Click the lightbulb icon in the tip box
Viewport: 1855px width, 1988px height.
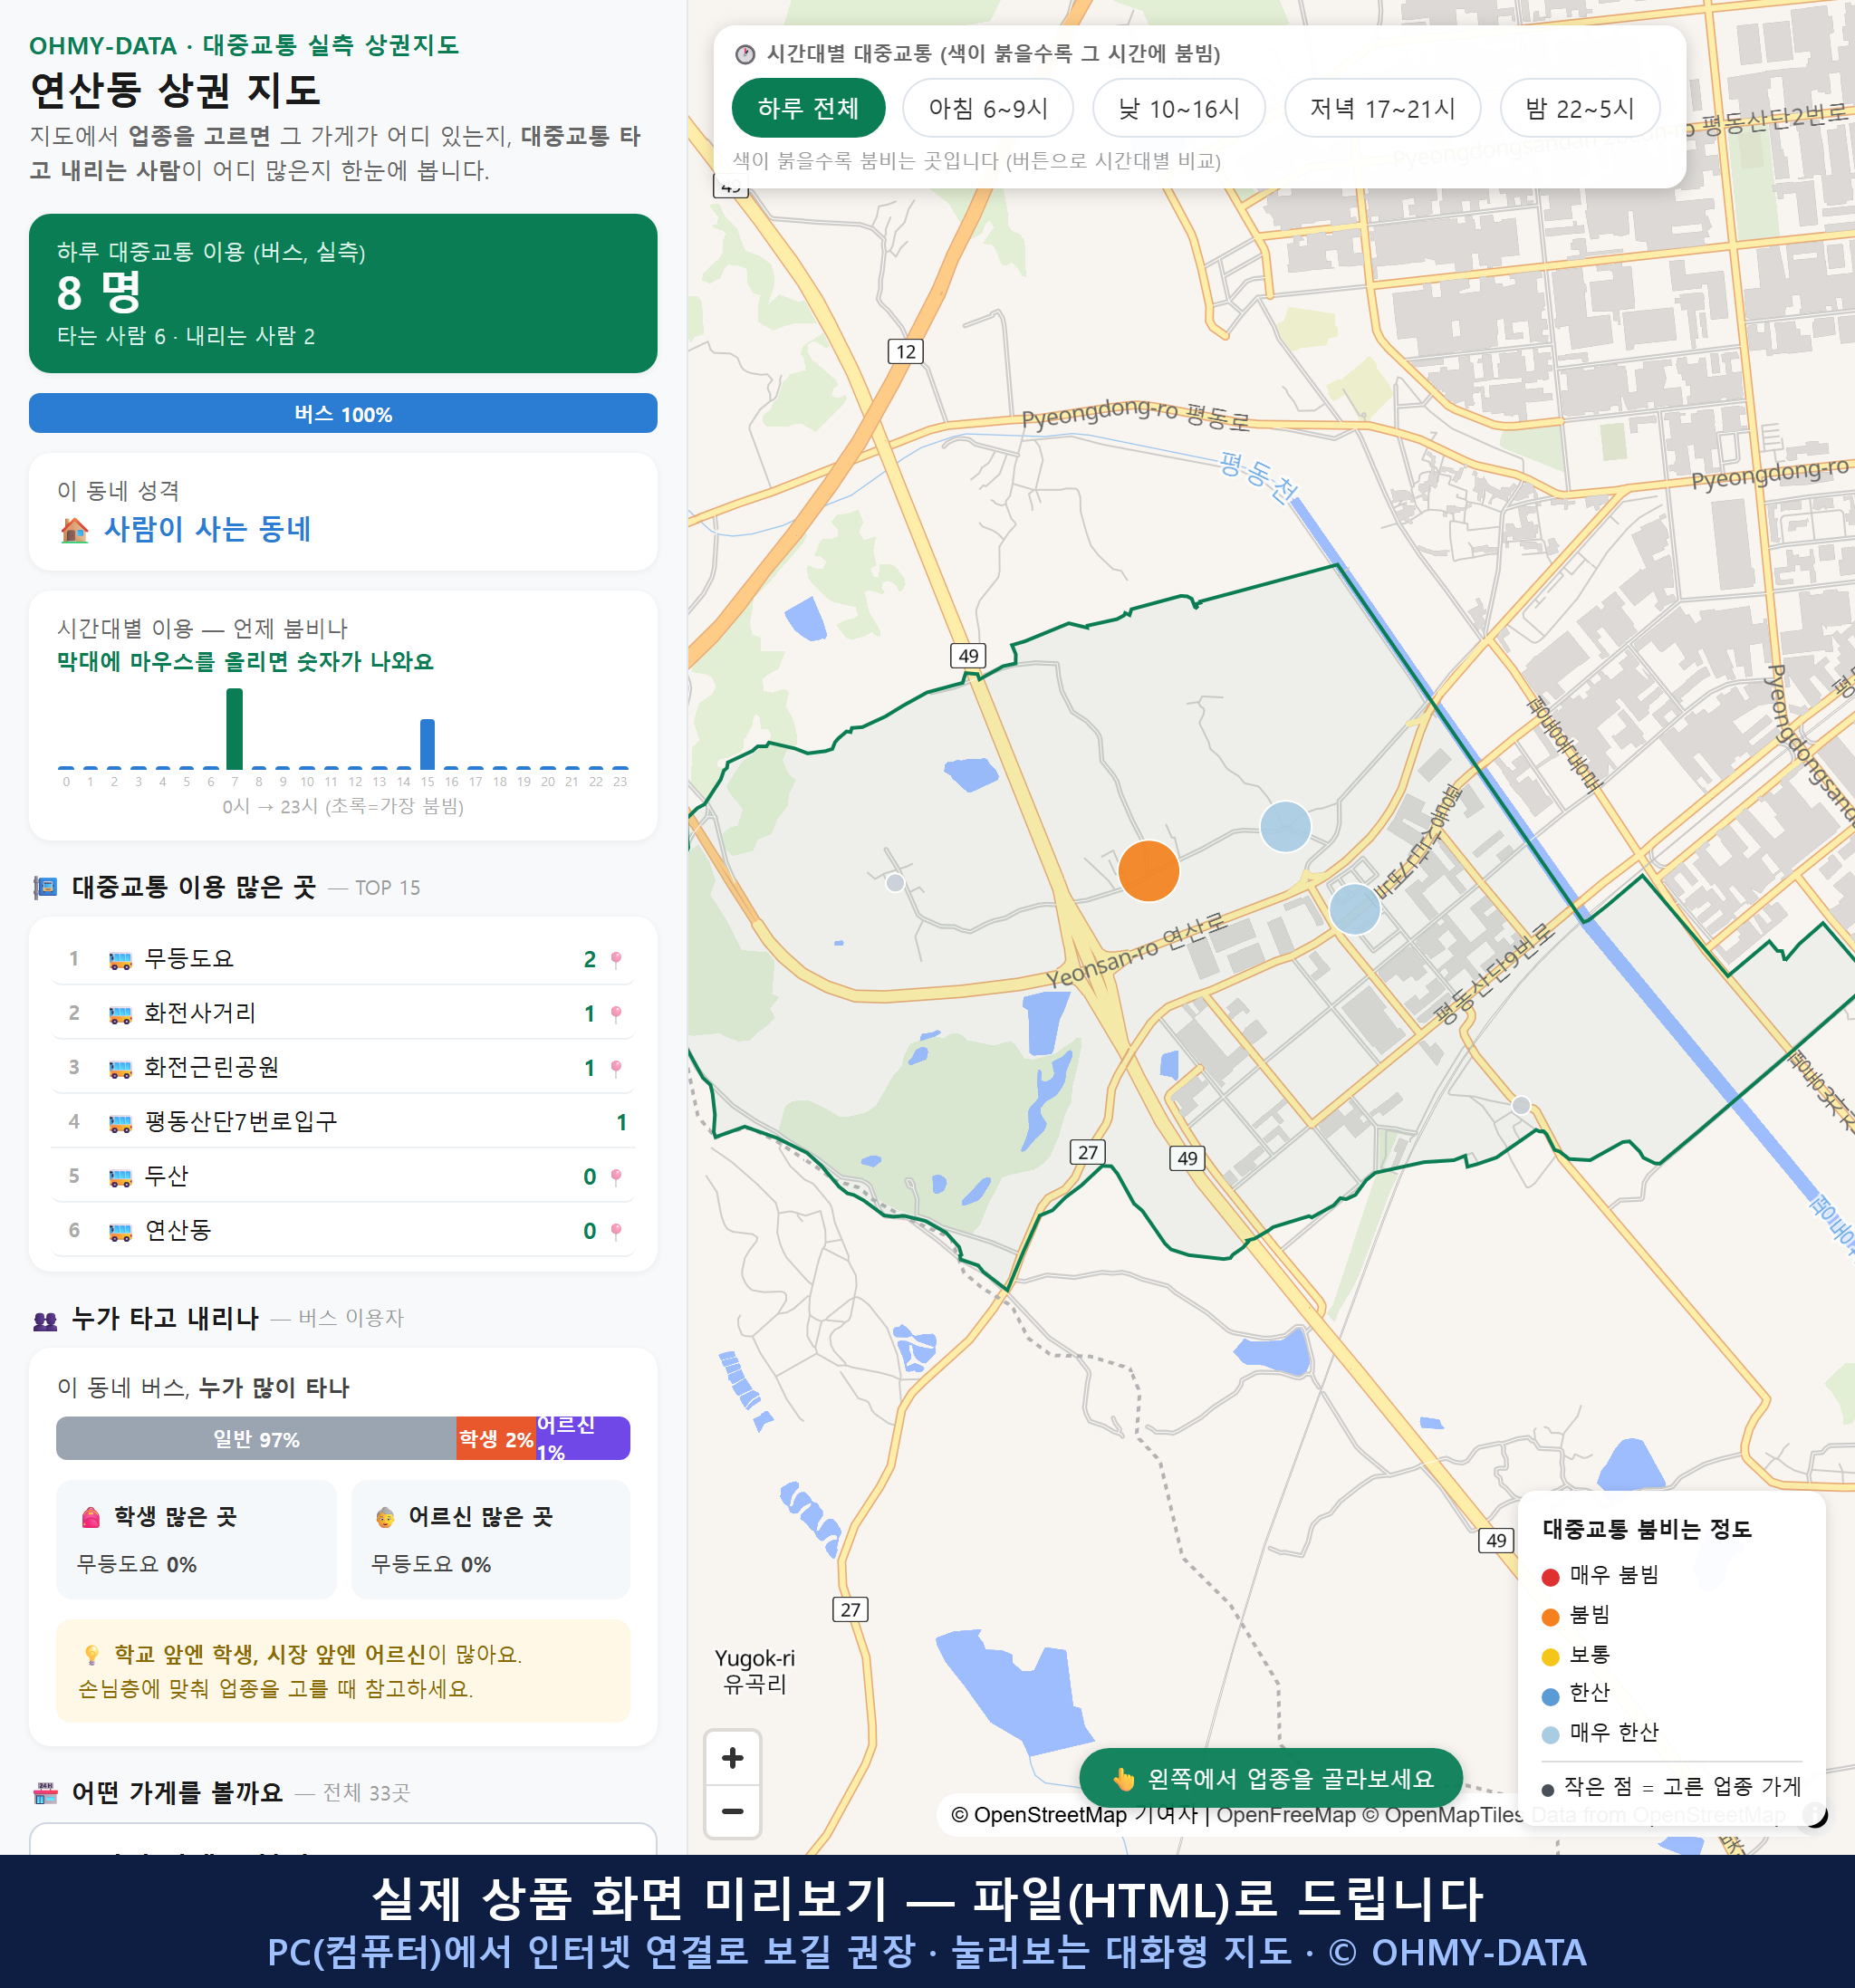click(x=91, y=1655)
